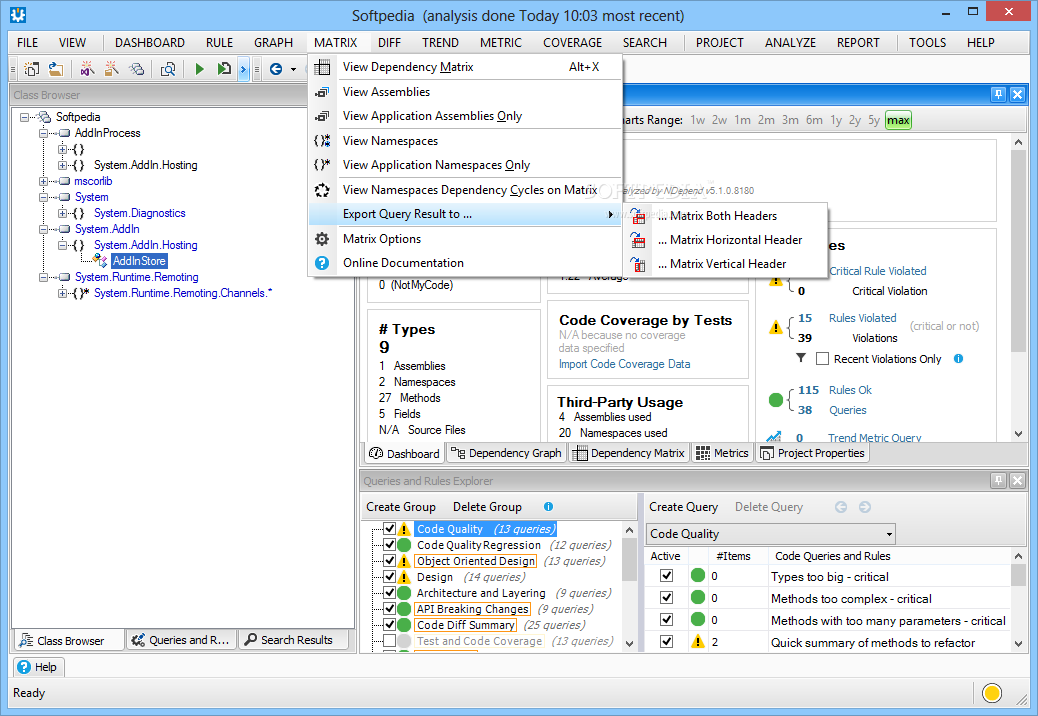The height and width of the screenshot is (716, 1038).
Task: Open the DASHBOARD menu
Action: click(150, 43)
